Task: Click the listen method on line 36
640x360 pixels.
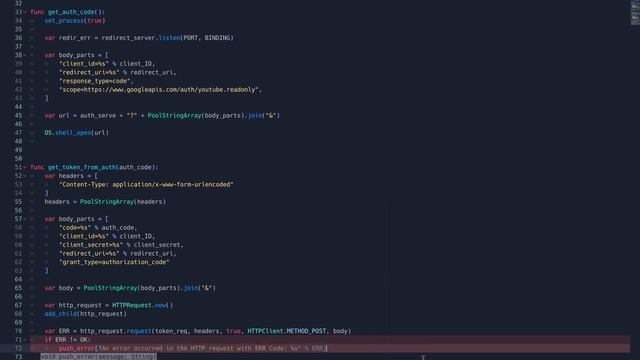Action: tap(169, 38)
